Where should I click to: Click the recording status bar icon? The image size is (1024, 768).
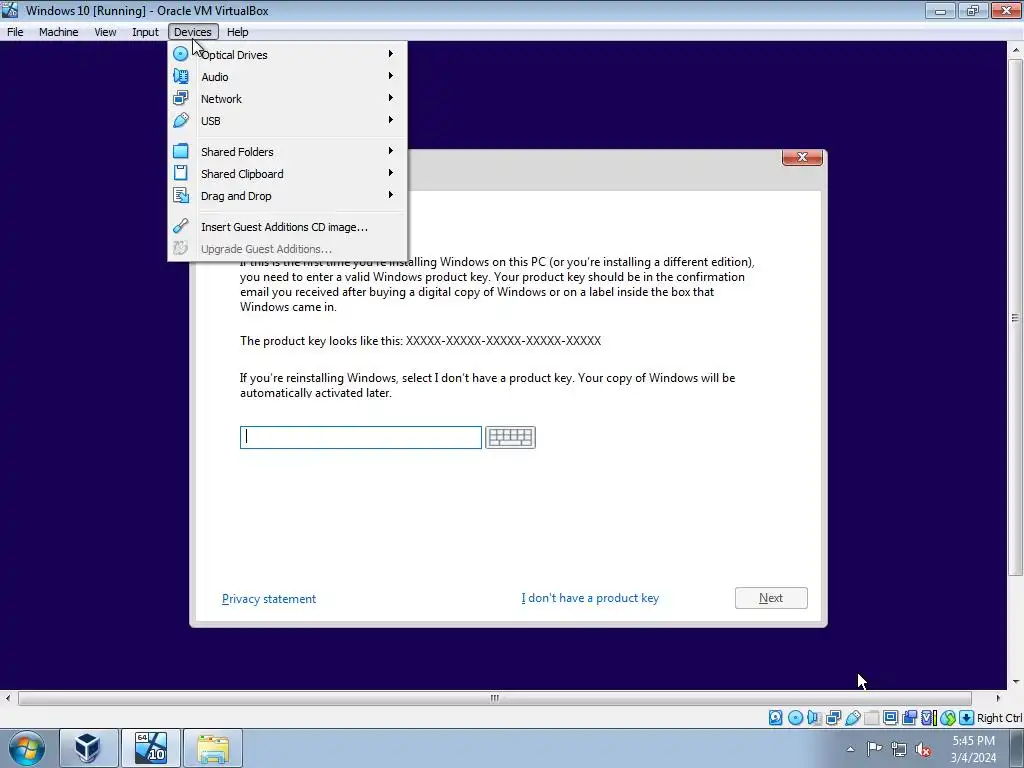[909, 718]
